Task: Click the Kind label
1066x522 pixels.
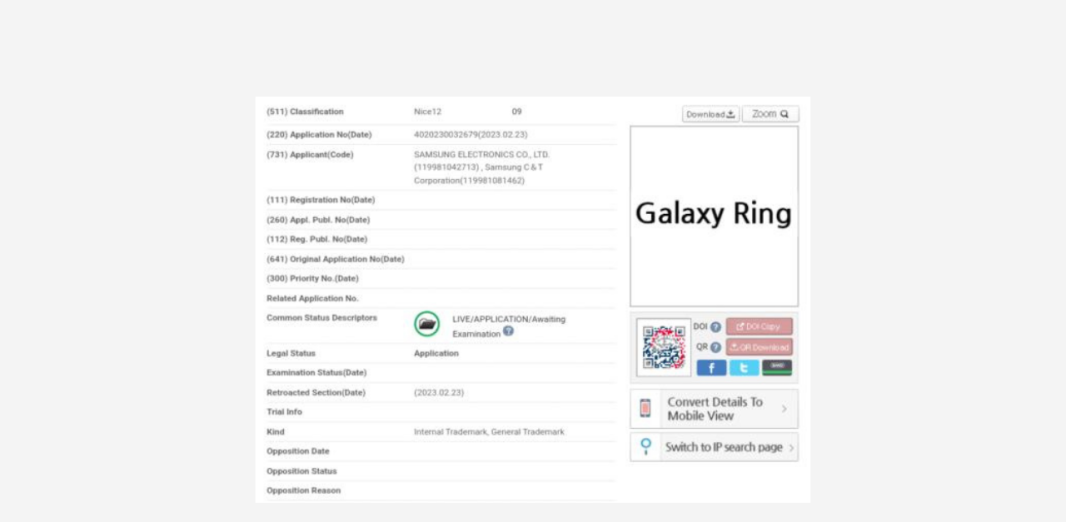Action: [275, 432]
